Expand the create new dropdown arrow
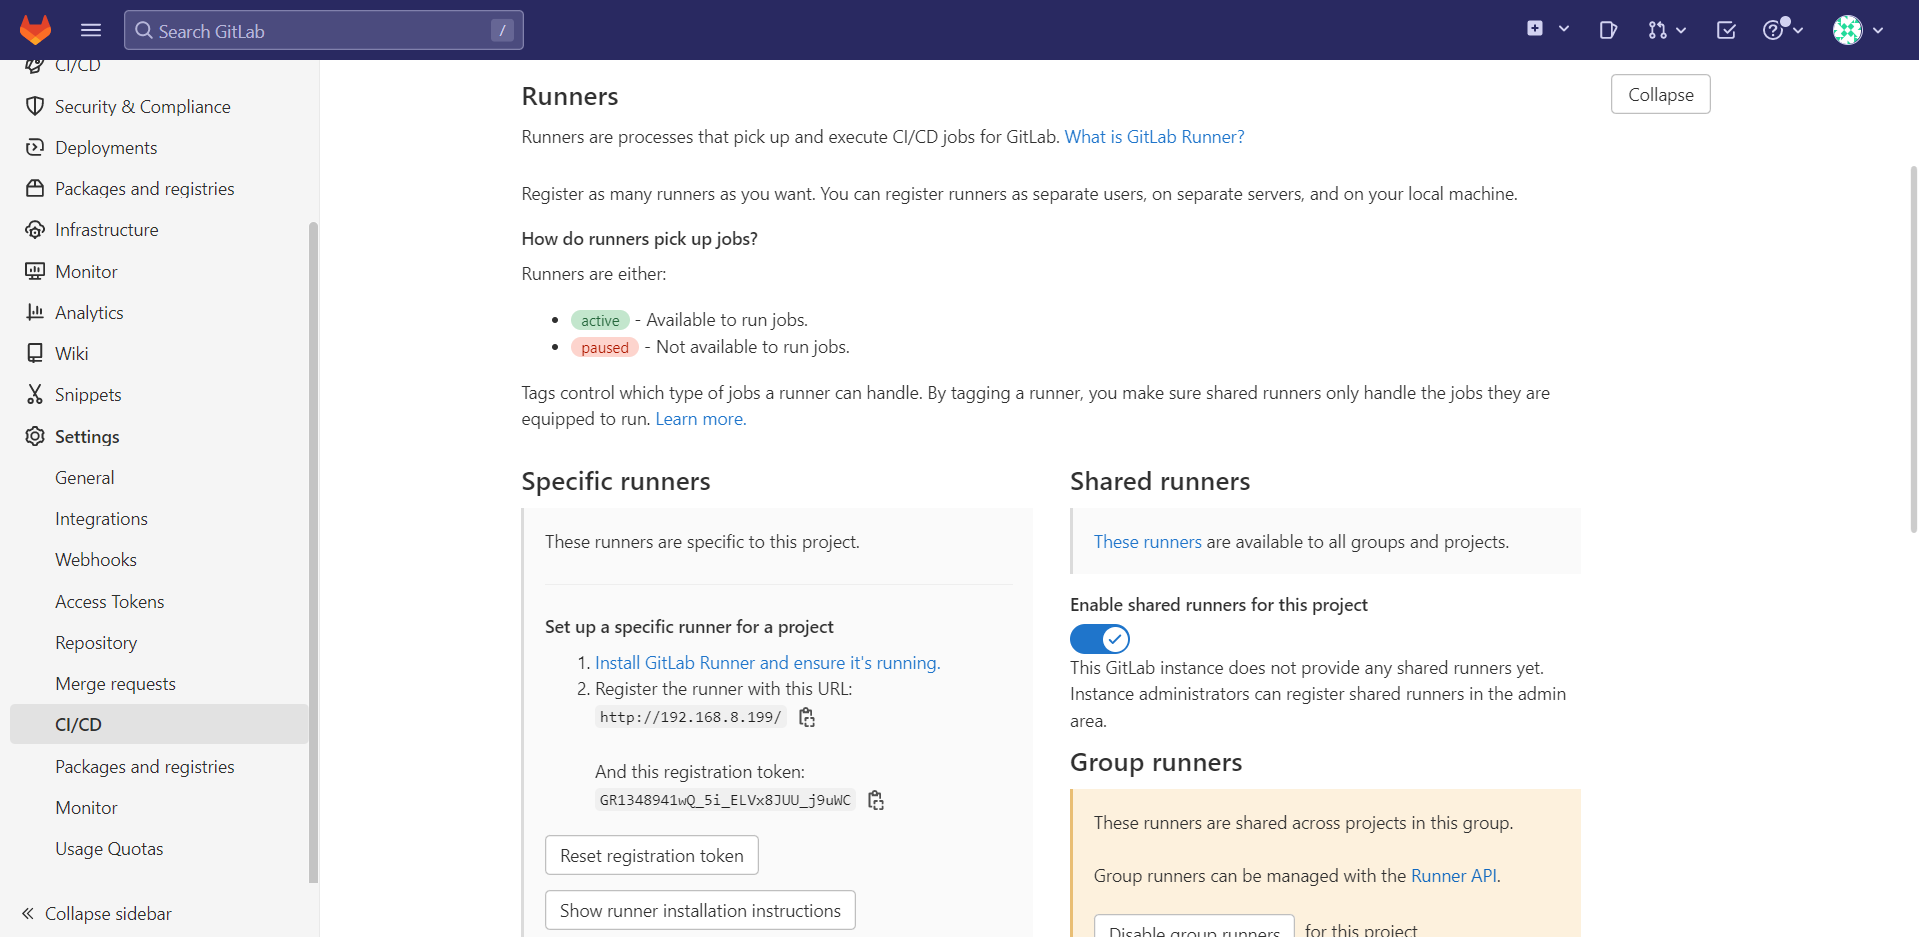This screenshot has height=937, width=1919. [1564, 29]
